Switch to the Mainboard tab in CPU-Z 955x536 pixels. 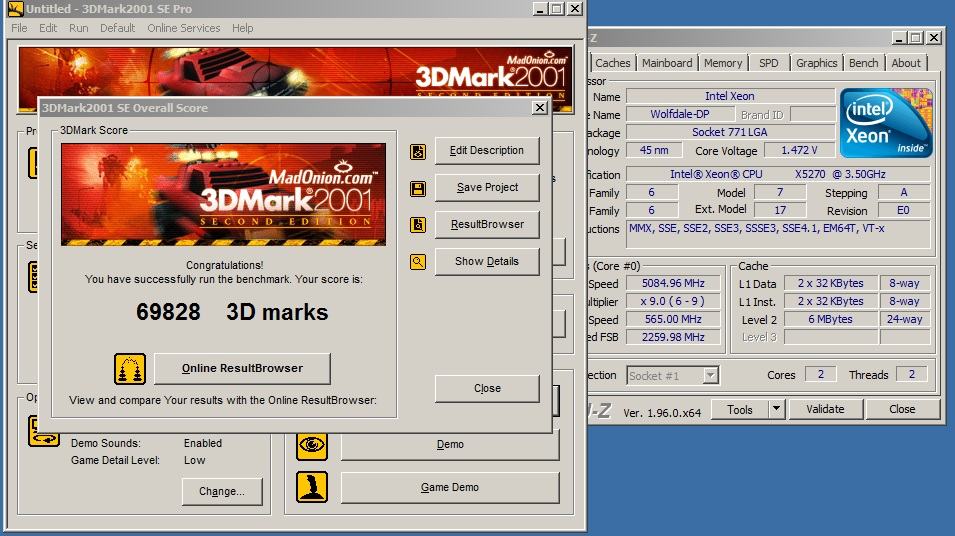(667, 63)
